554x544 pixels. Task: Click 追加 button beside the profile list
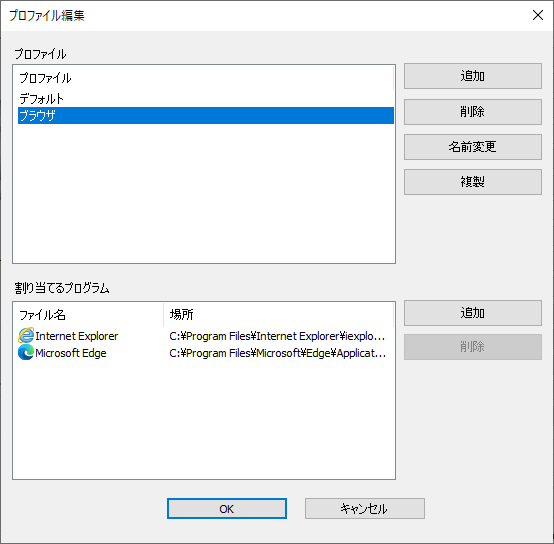click(472, 76)
